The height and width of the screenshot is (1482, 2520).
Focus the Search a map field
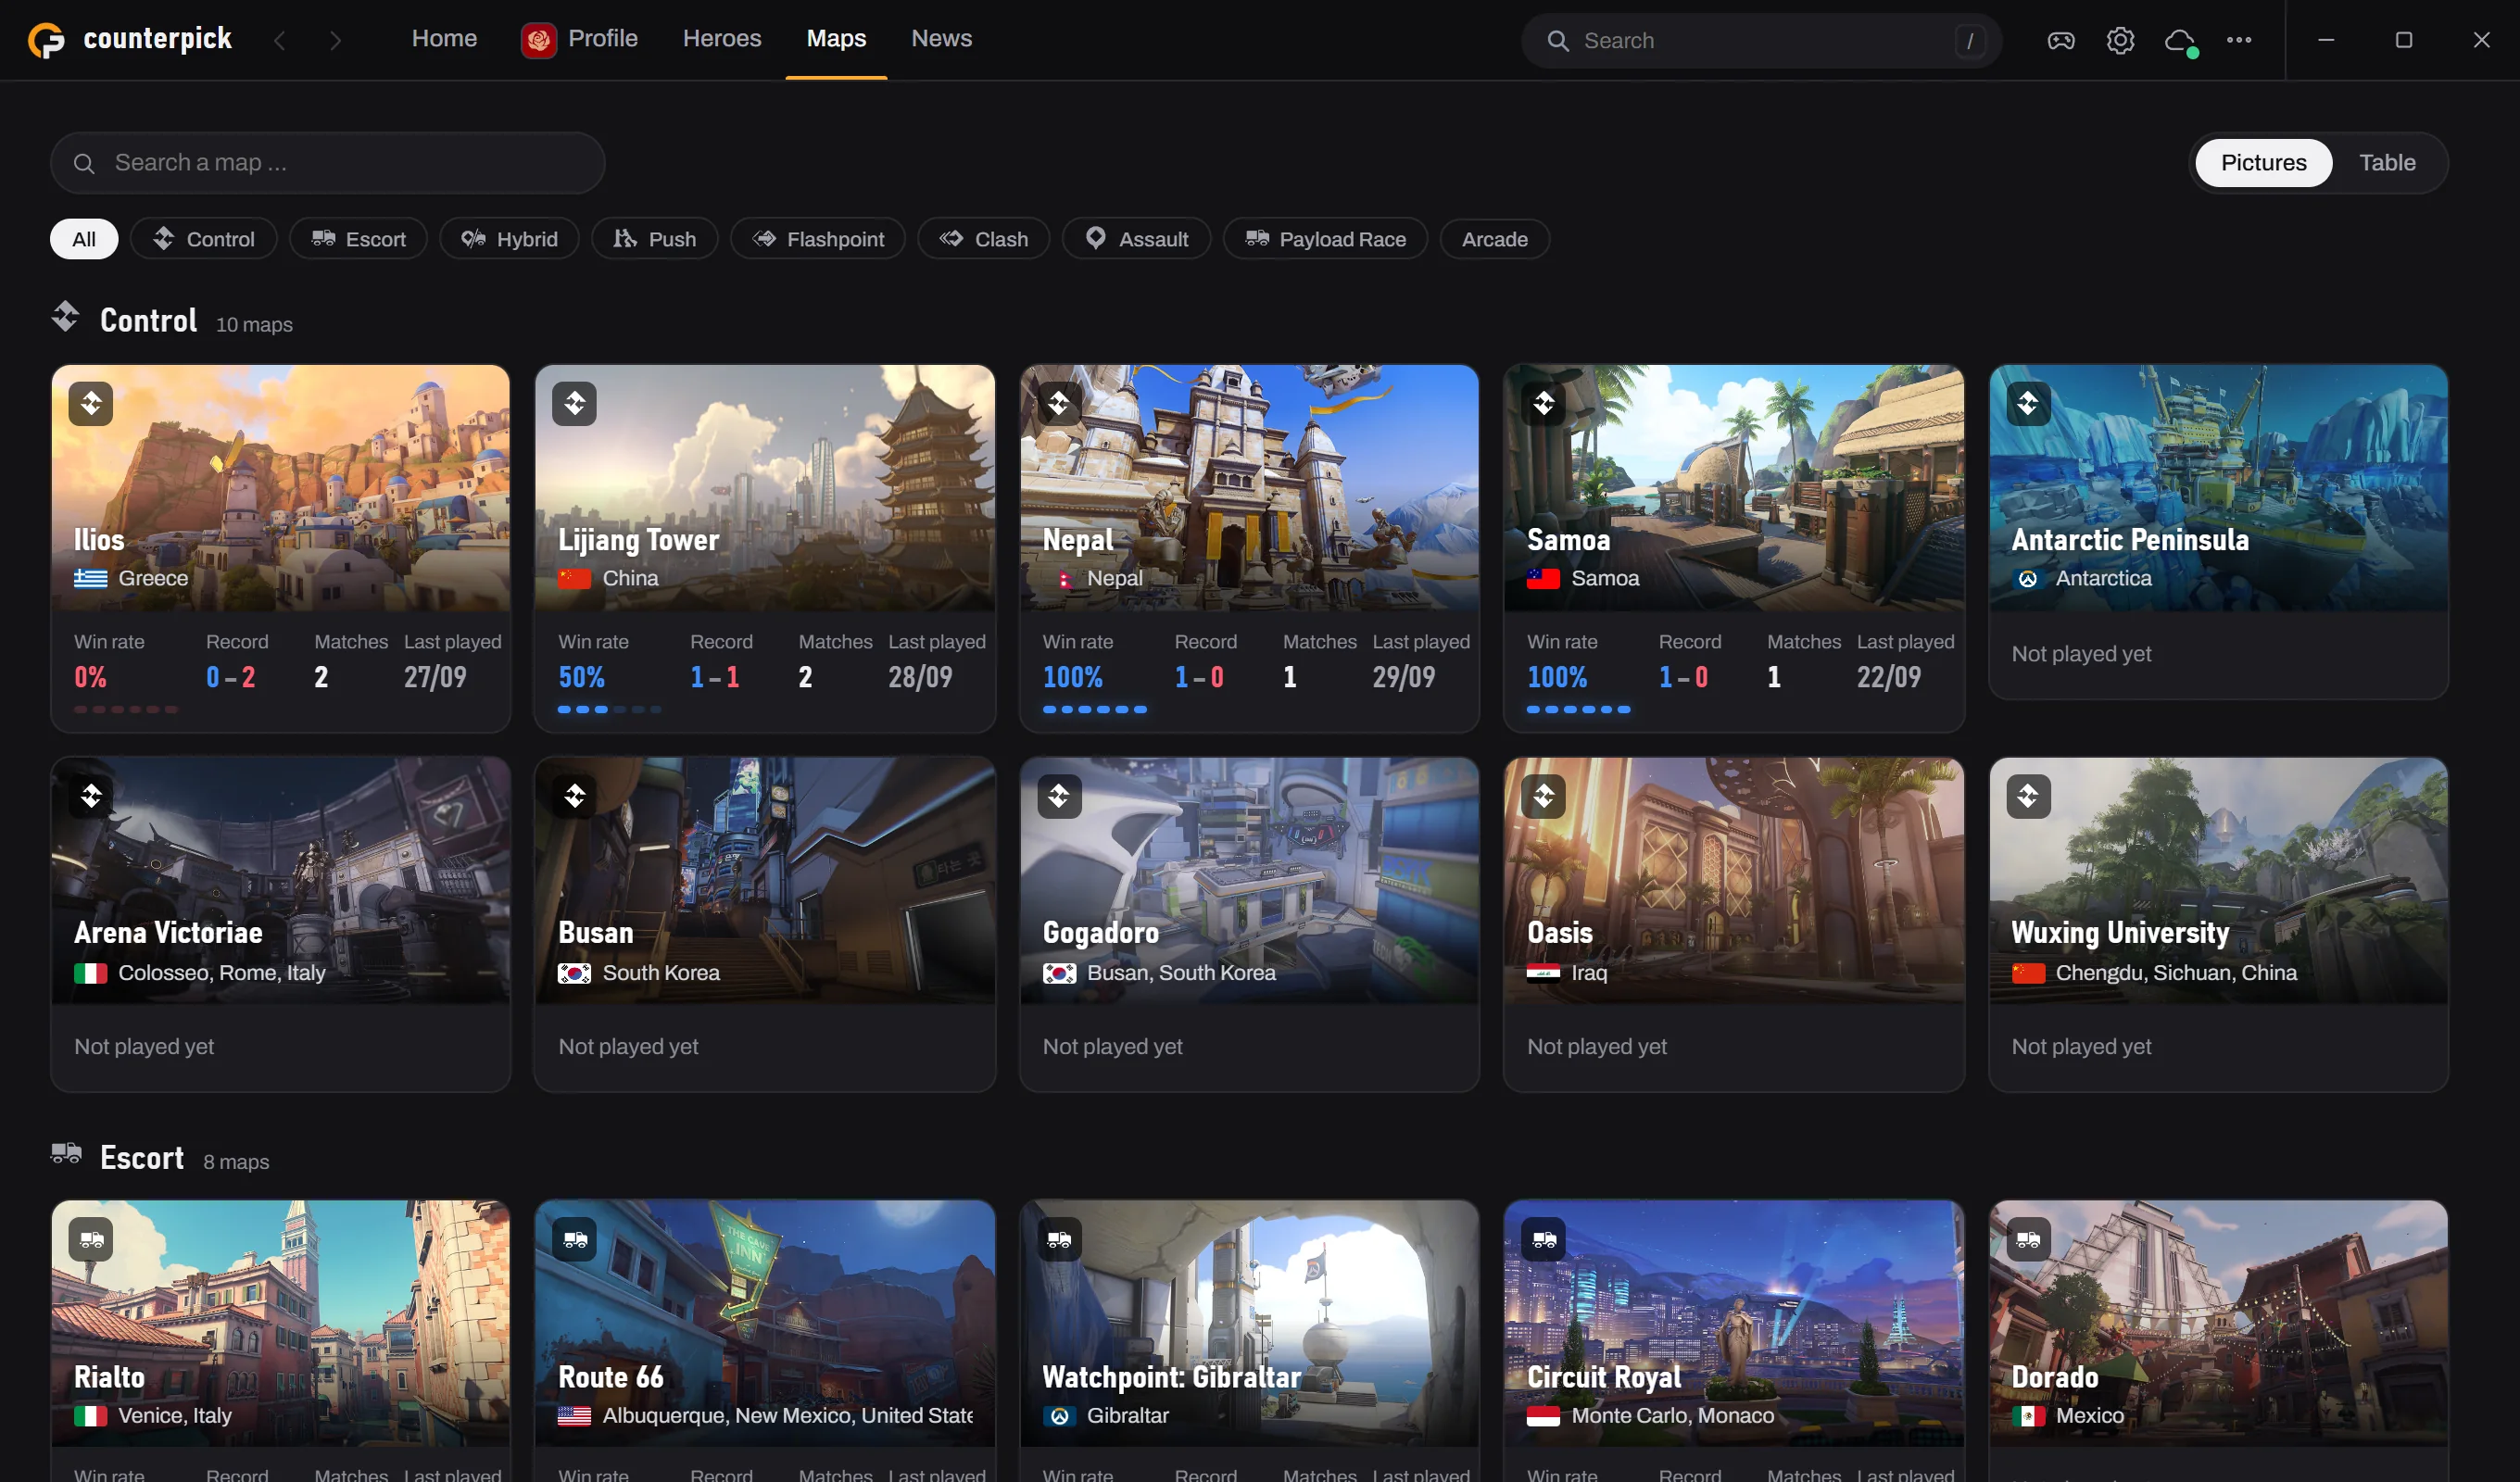tap(328, 163)
